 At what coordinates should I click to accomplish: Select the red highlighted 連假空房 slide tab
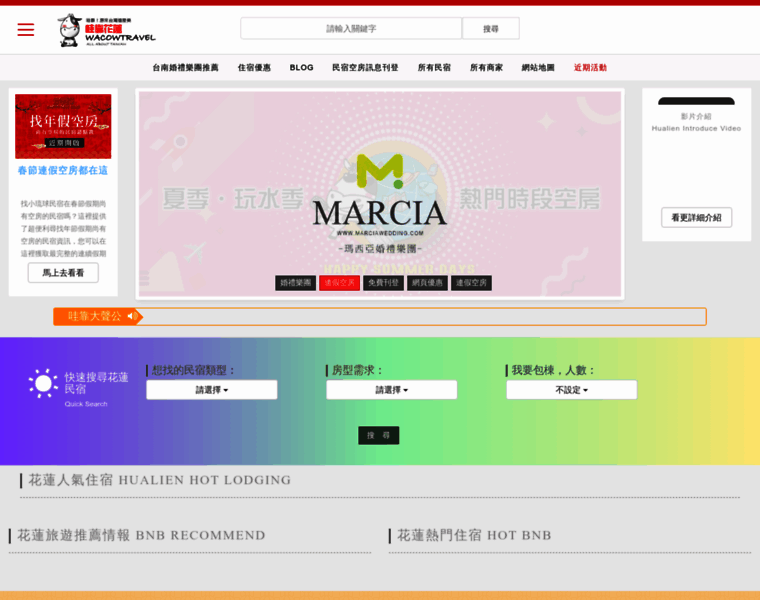pyautogui.click(x=339, y=283)
